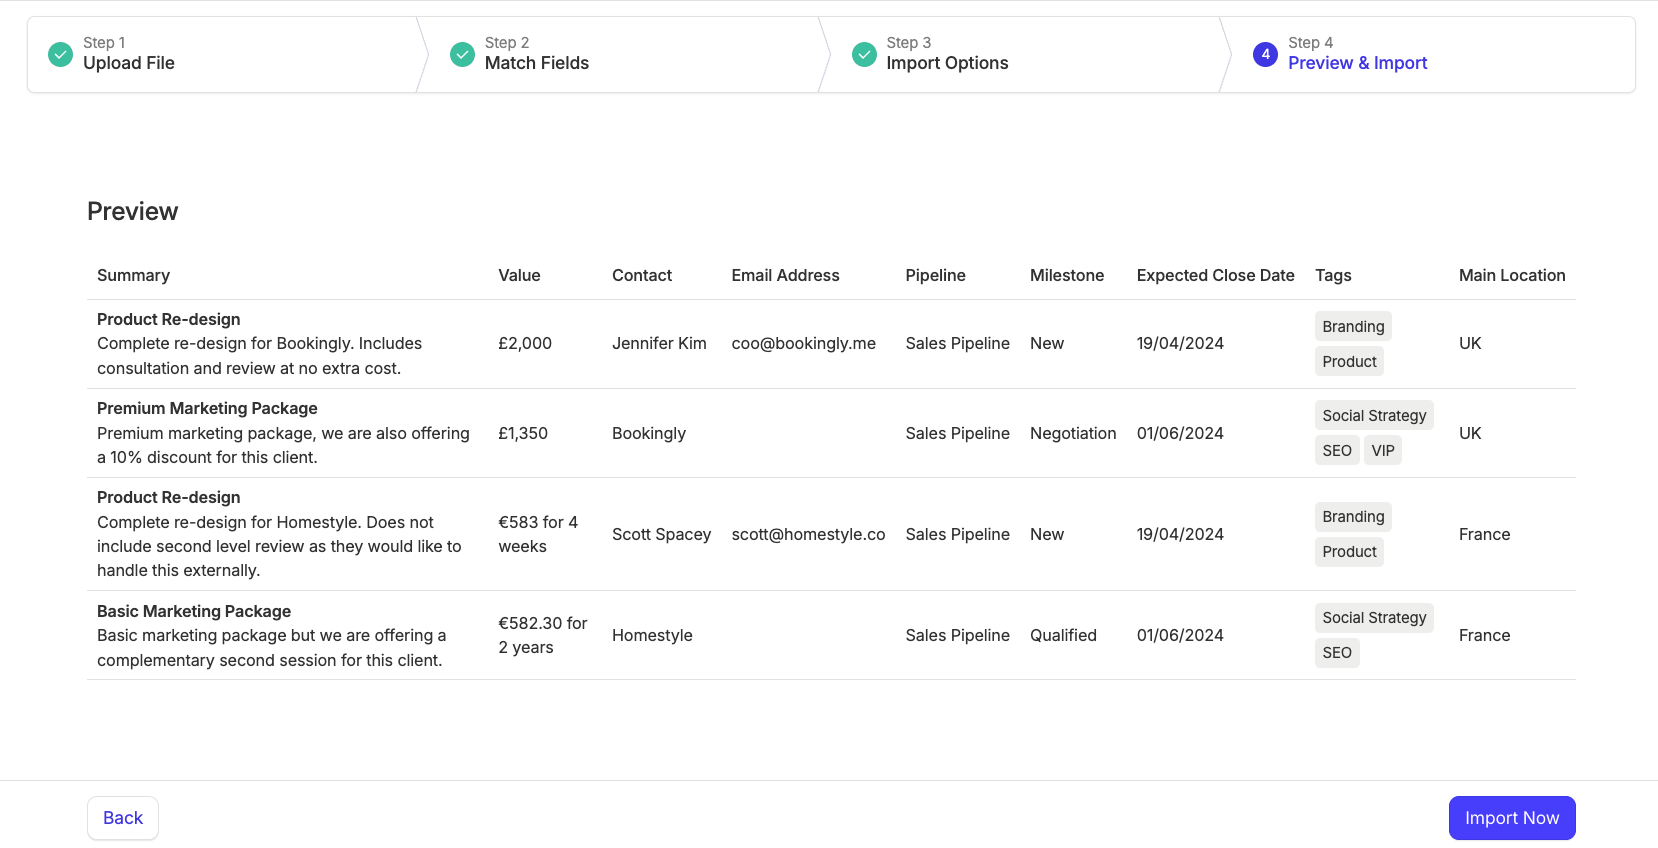Click the Pipeline column header
1658x848 pixels.
(935, 275)
